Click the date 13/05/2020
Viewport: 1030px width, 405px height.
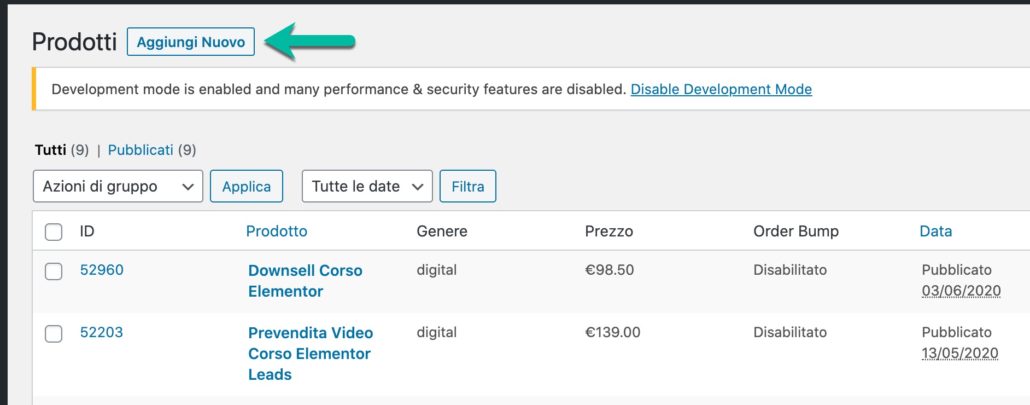(961, 353)
